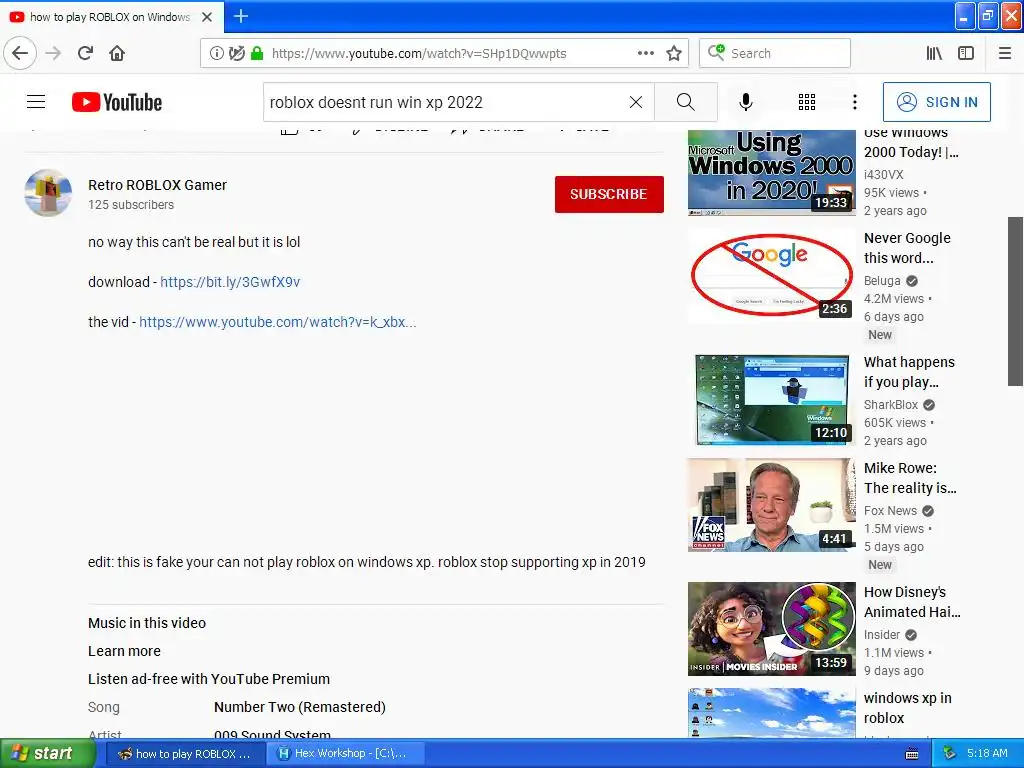1024x768 pixels.
Task: Click the keyboard icon in system tray
Action: click(x=912, y=754)
